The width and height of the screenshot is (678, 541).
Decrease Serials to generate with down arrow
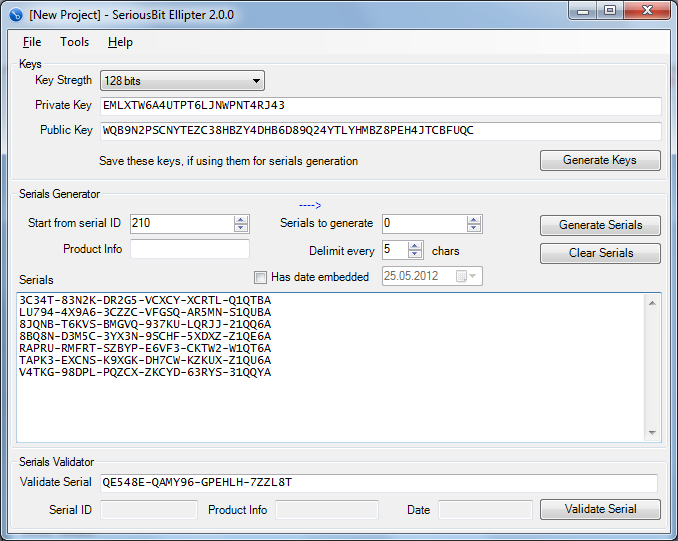(474, 228)
